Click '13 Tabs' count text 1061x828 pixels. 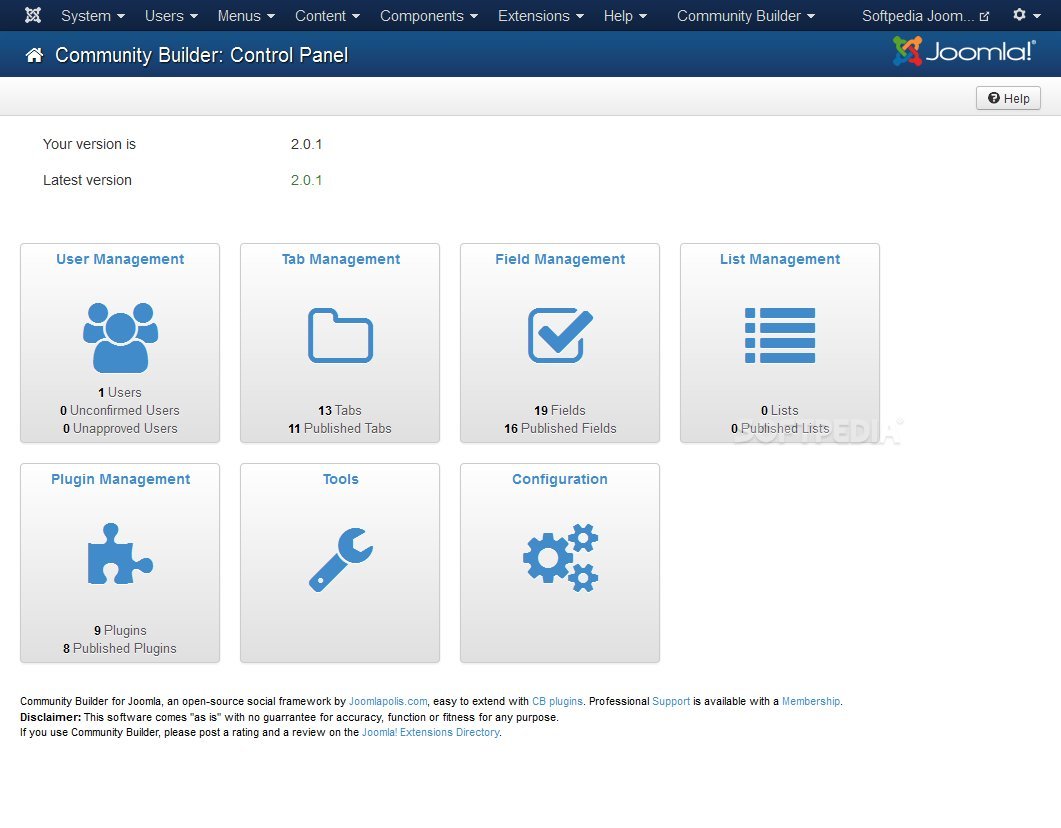[x=340, y=411]
